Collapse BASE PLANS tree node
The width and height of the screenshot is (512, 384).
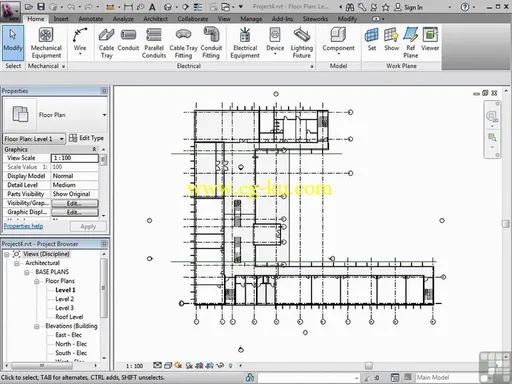pyautogui.click(x=26, y=272)
